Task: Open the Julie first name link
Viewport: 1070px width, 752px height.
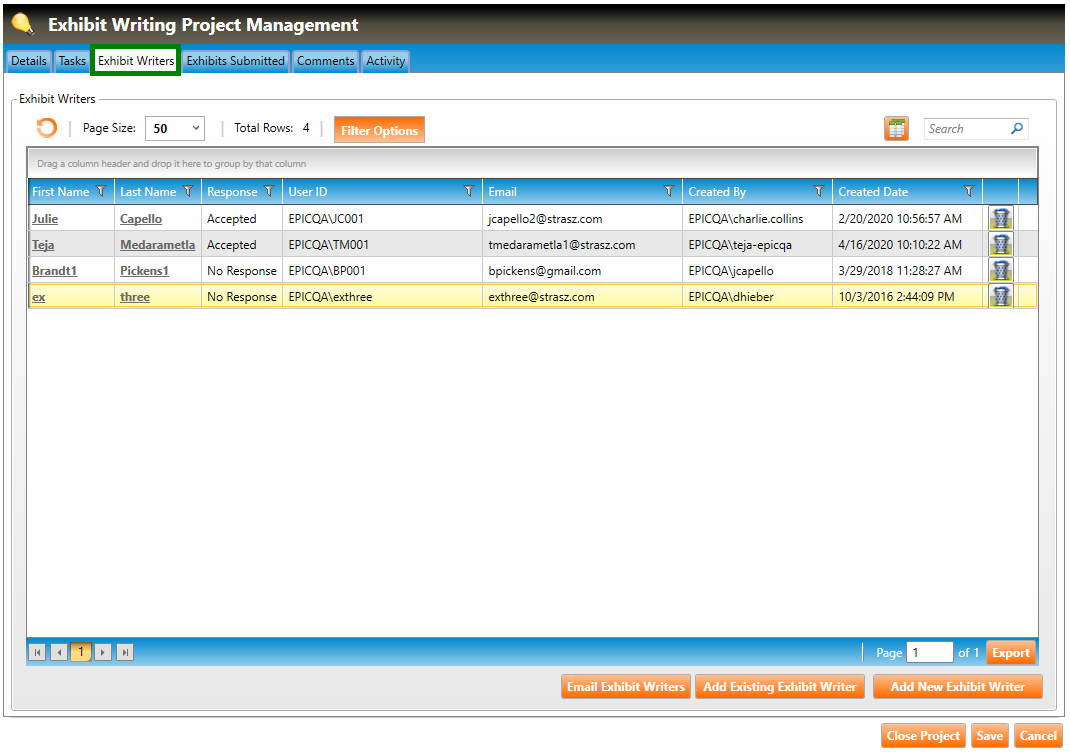Action: (45, 219)
